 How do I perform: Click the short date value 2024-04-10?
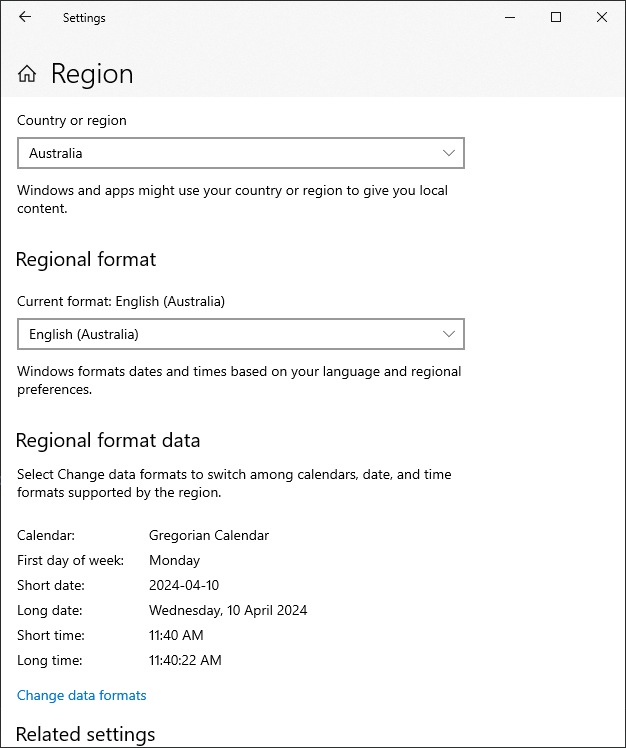184,585
